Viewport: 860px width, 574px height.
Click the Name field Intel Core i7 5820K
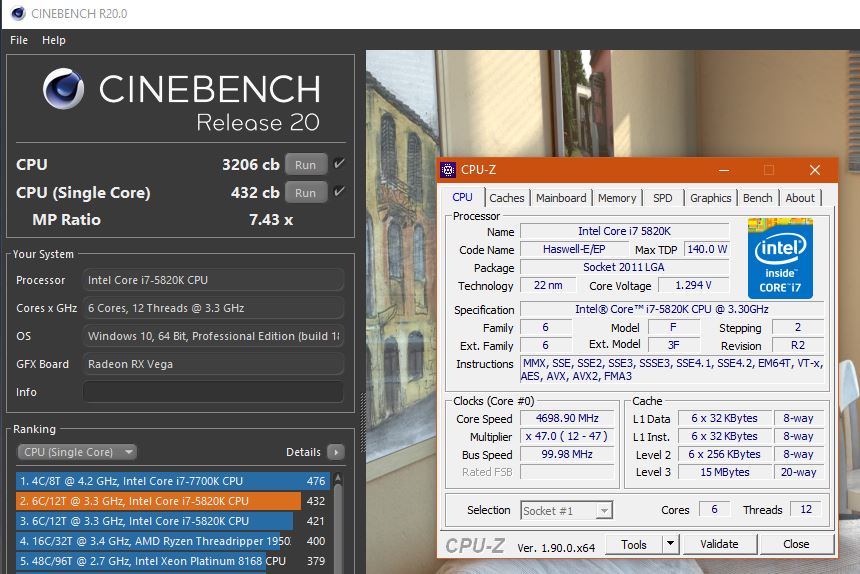(x=624, y=231)
